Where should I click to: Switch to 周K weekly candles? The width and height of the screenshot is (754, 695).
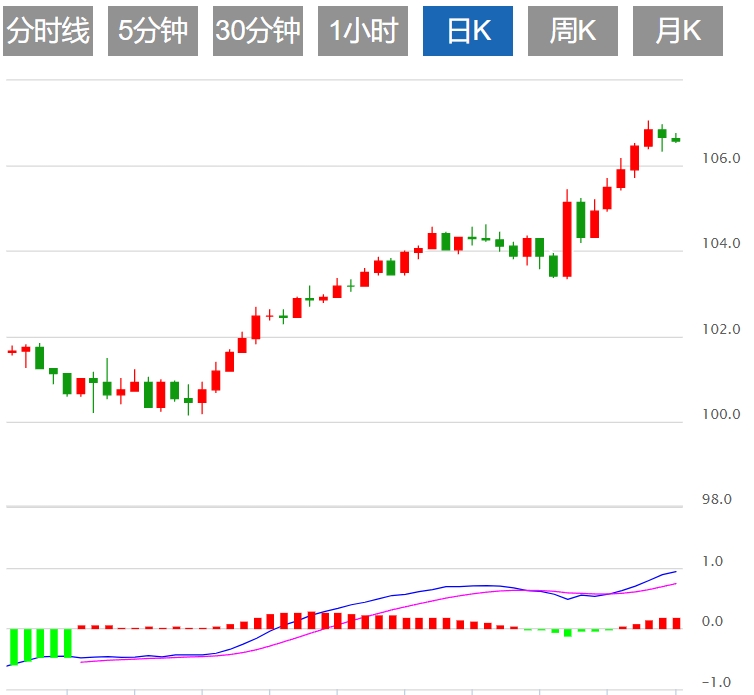pos(573,31)
